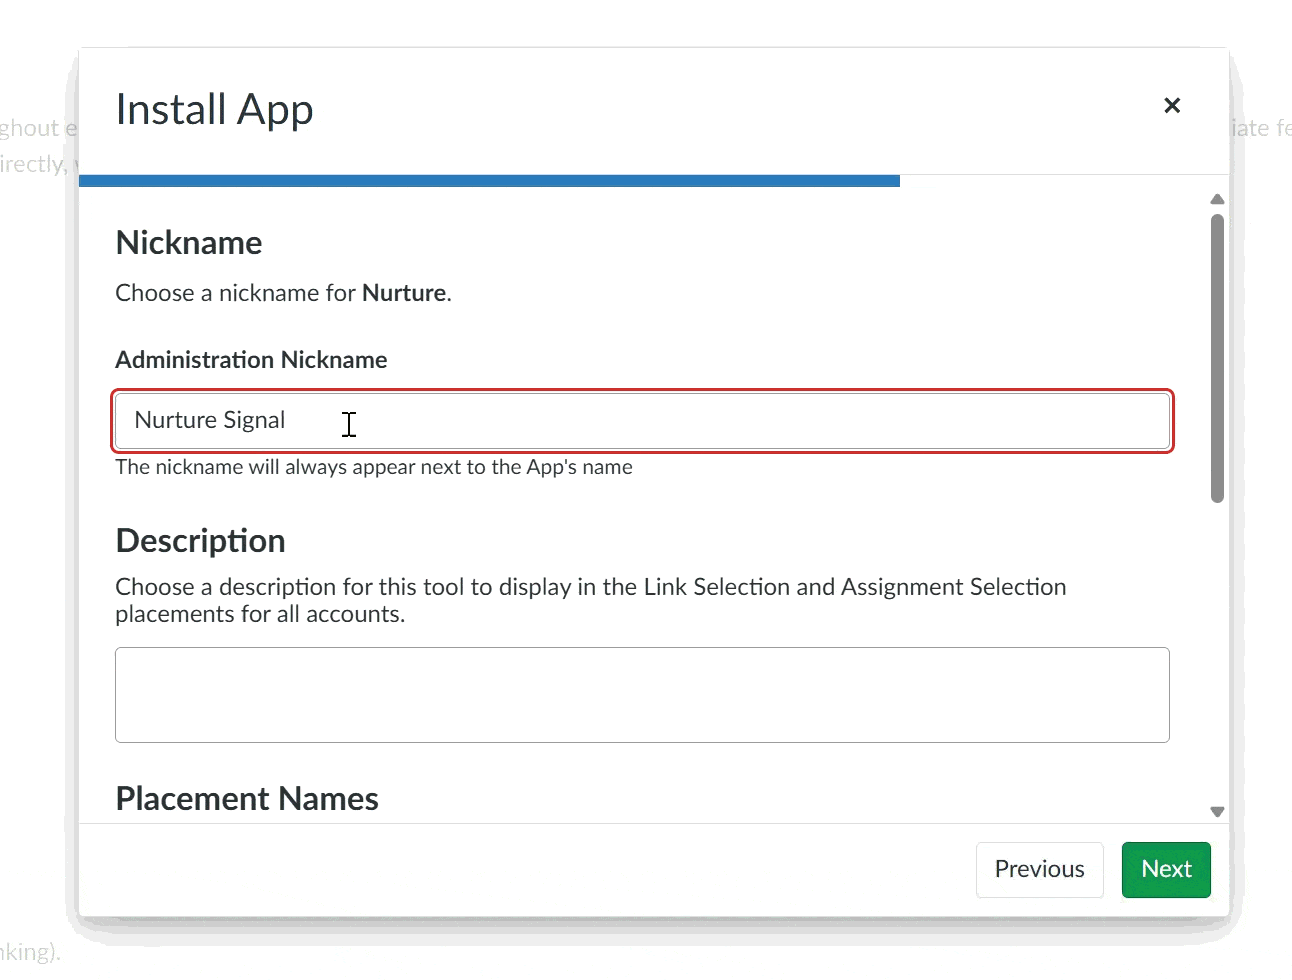Click the Description section heading
1292x980 pixels.
tap(200, 541)
